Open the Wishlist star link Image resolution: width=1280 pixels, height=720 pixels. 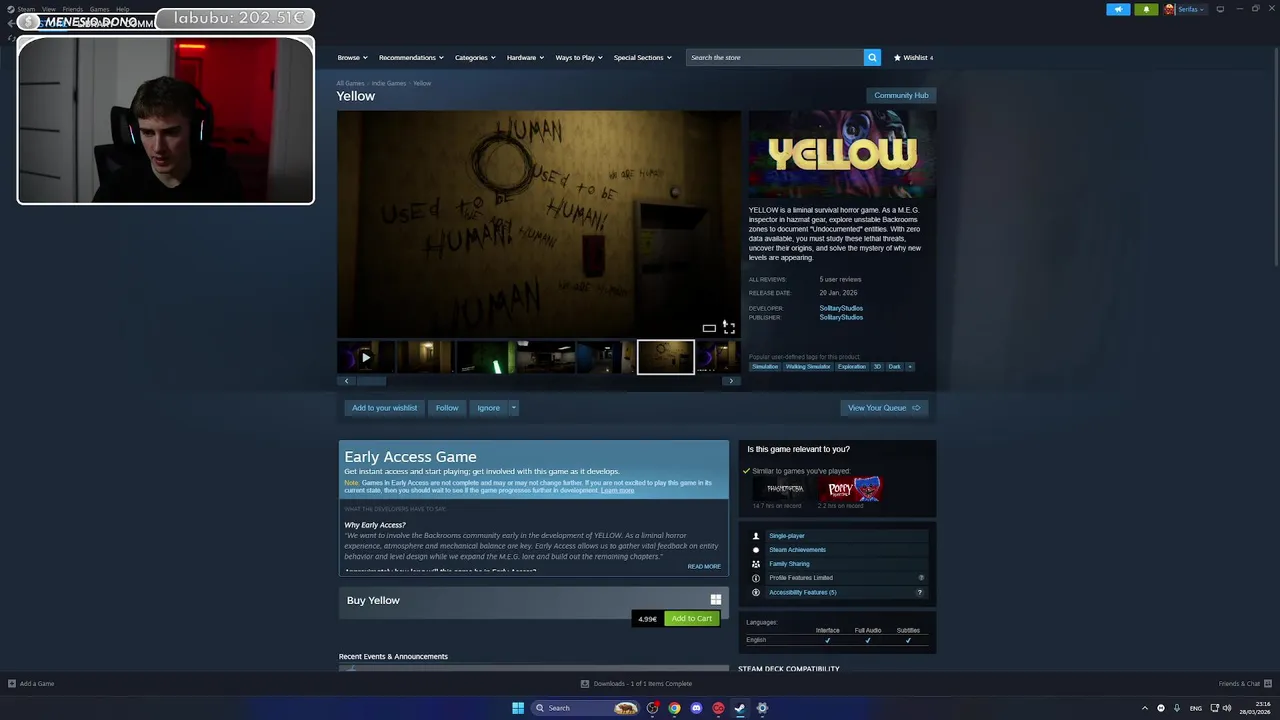tap(913, 57)
